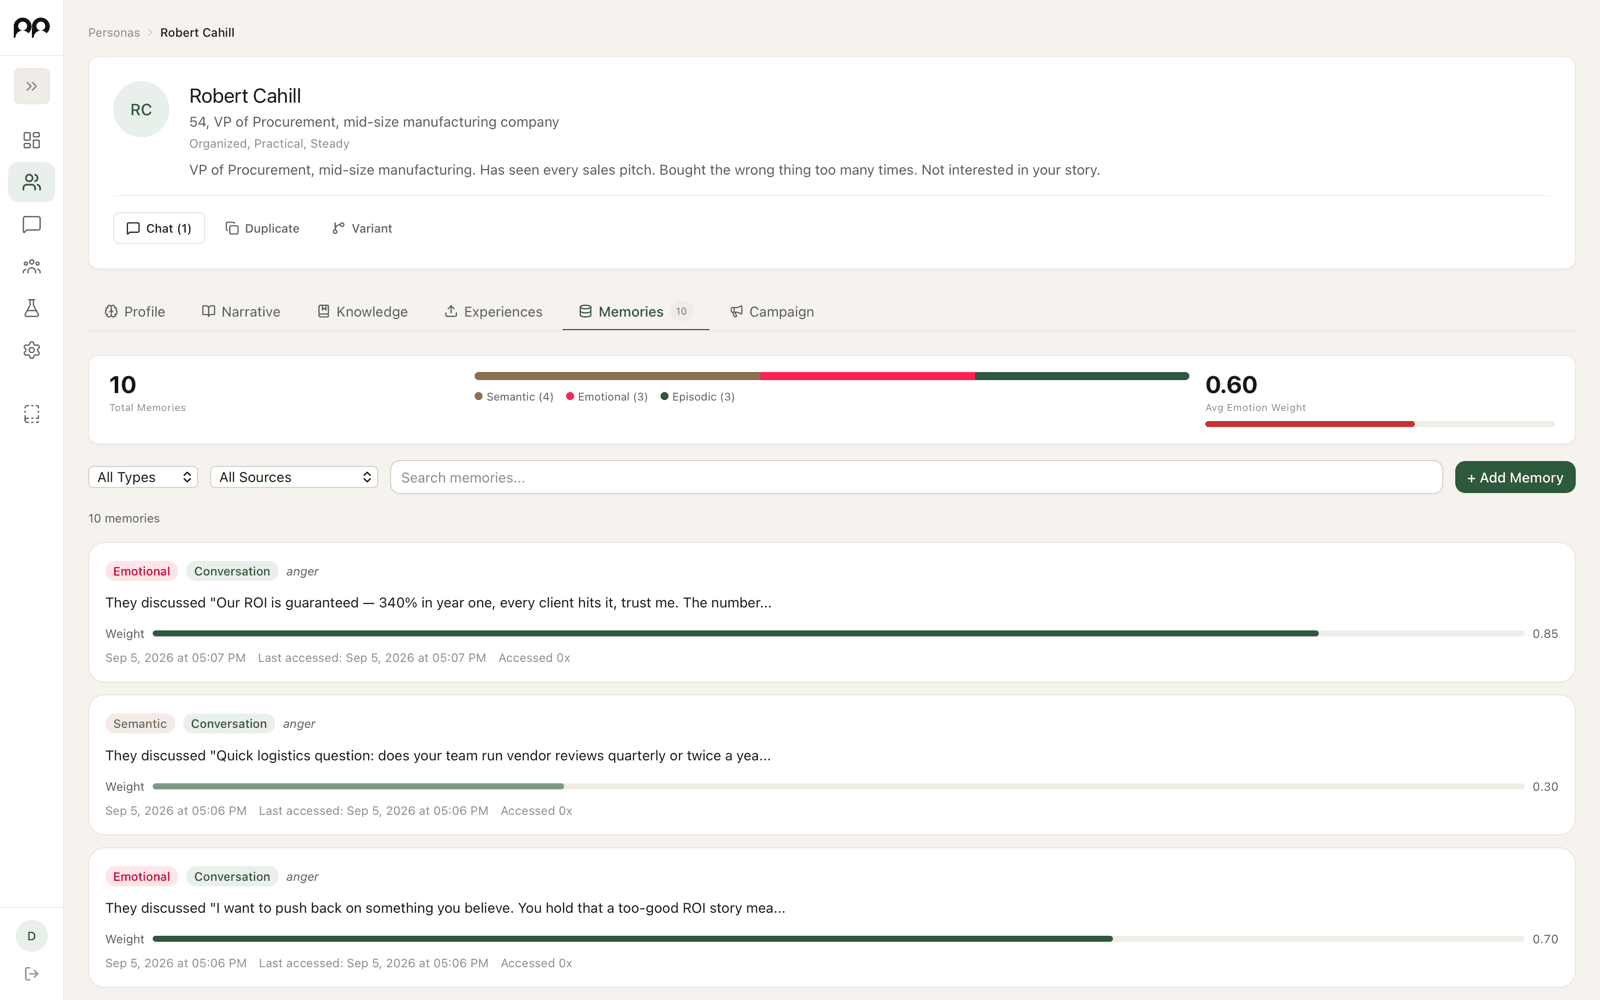Create a Variant of the persona
Image resolution: width=1600 pixels, height=1000 pixels.
coord(362,228)
